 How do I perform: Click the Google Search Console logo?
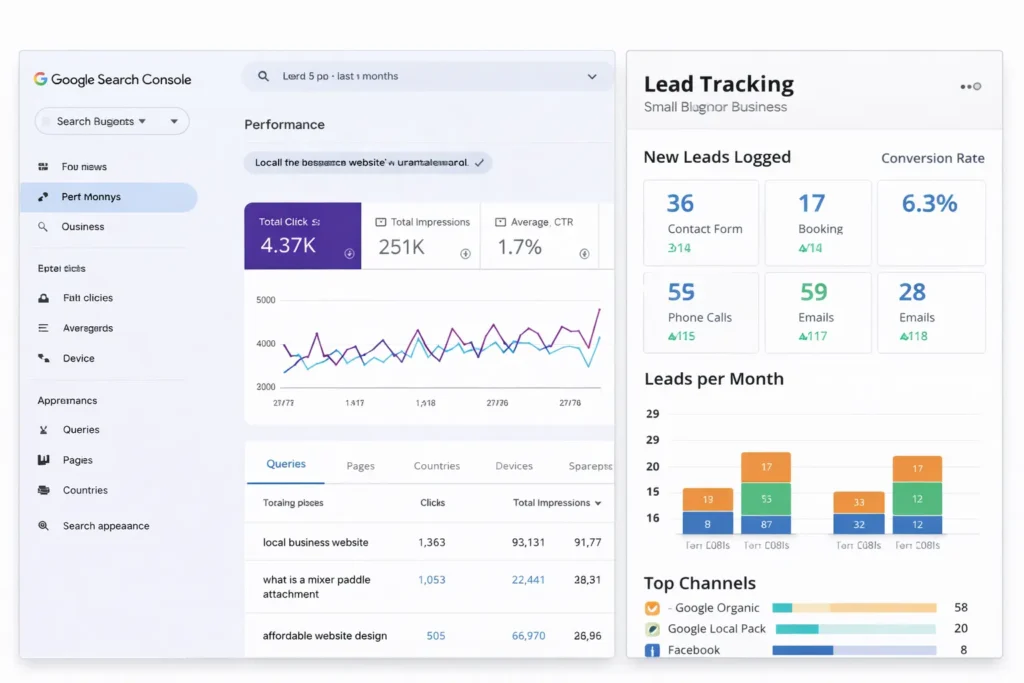click(112, 79)
